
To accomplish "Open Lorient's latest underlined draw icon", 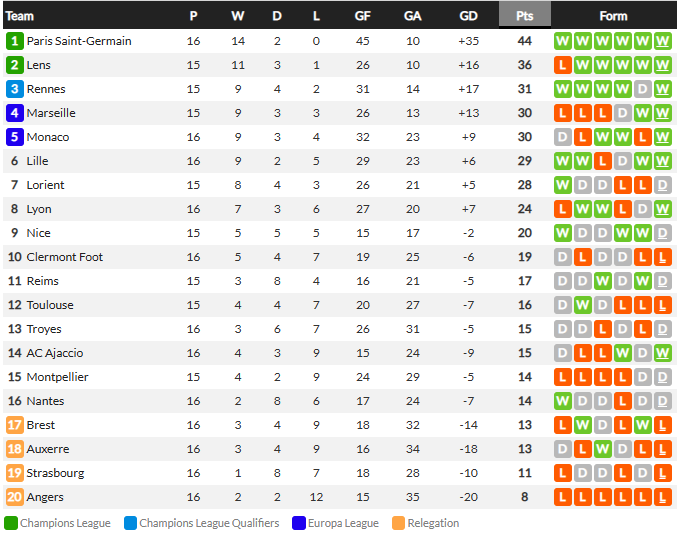I will click(663, 185).
